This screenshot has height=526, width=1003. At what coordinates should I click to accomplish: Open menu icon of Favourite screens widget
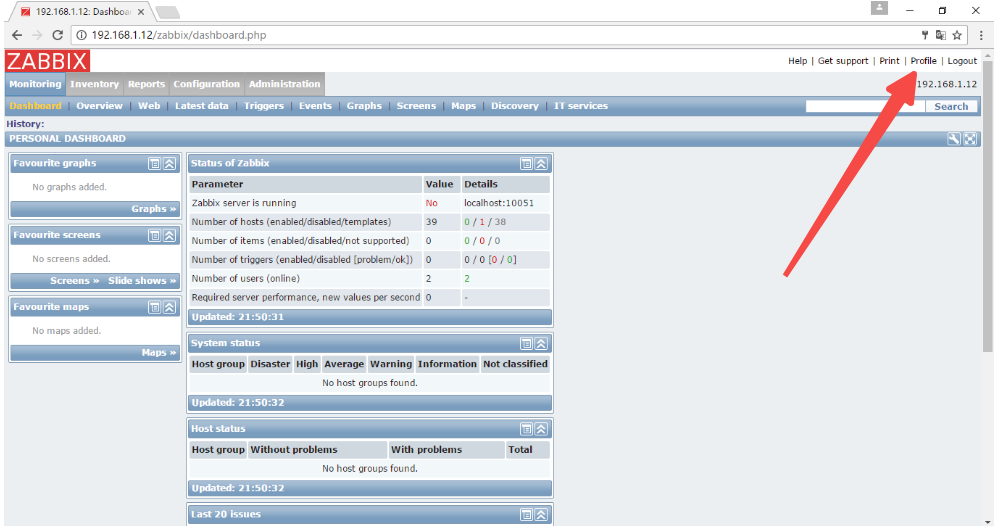pos(154,235)
